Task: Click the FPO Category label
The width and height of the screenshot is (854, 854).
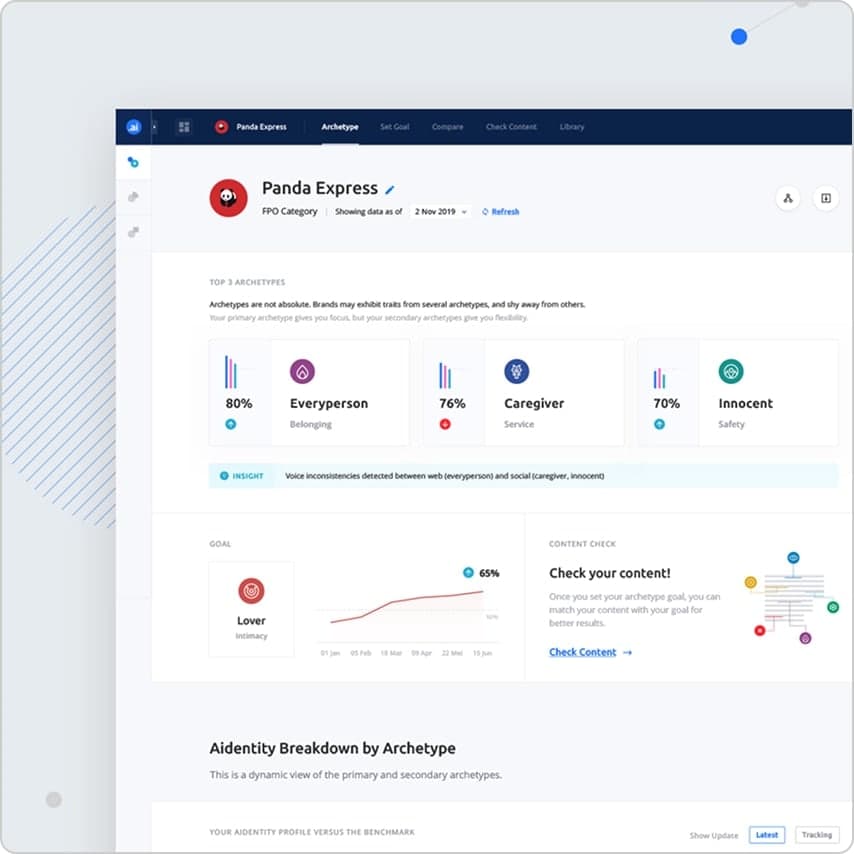Action: (290, 211)
